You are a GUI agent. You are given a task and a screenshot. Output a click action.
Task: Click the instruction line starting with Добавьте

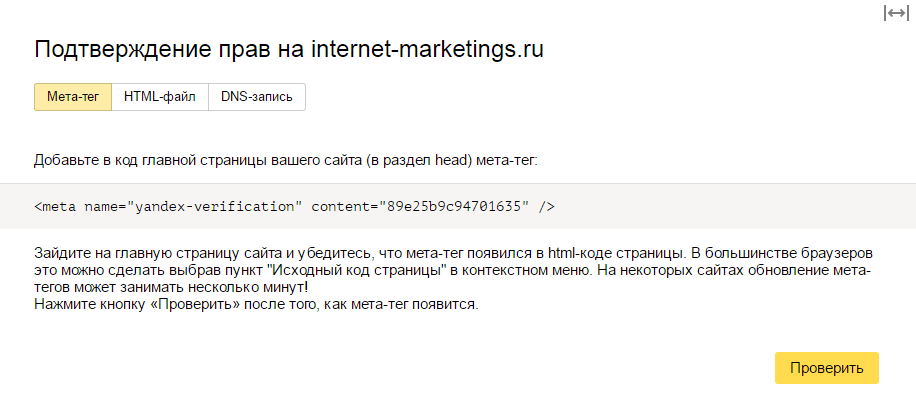pos(286,159)
